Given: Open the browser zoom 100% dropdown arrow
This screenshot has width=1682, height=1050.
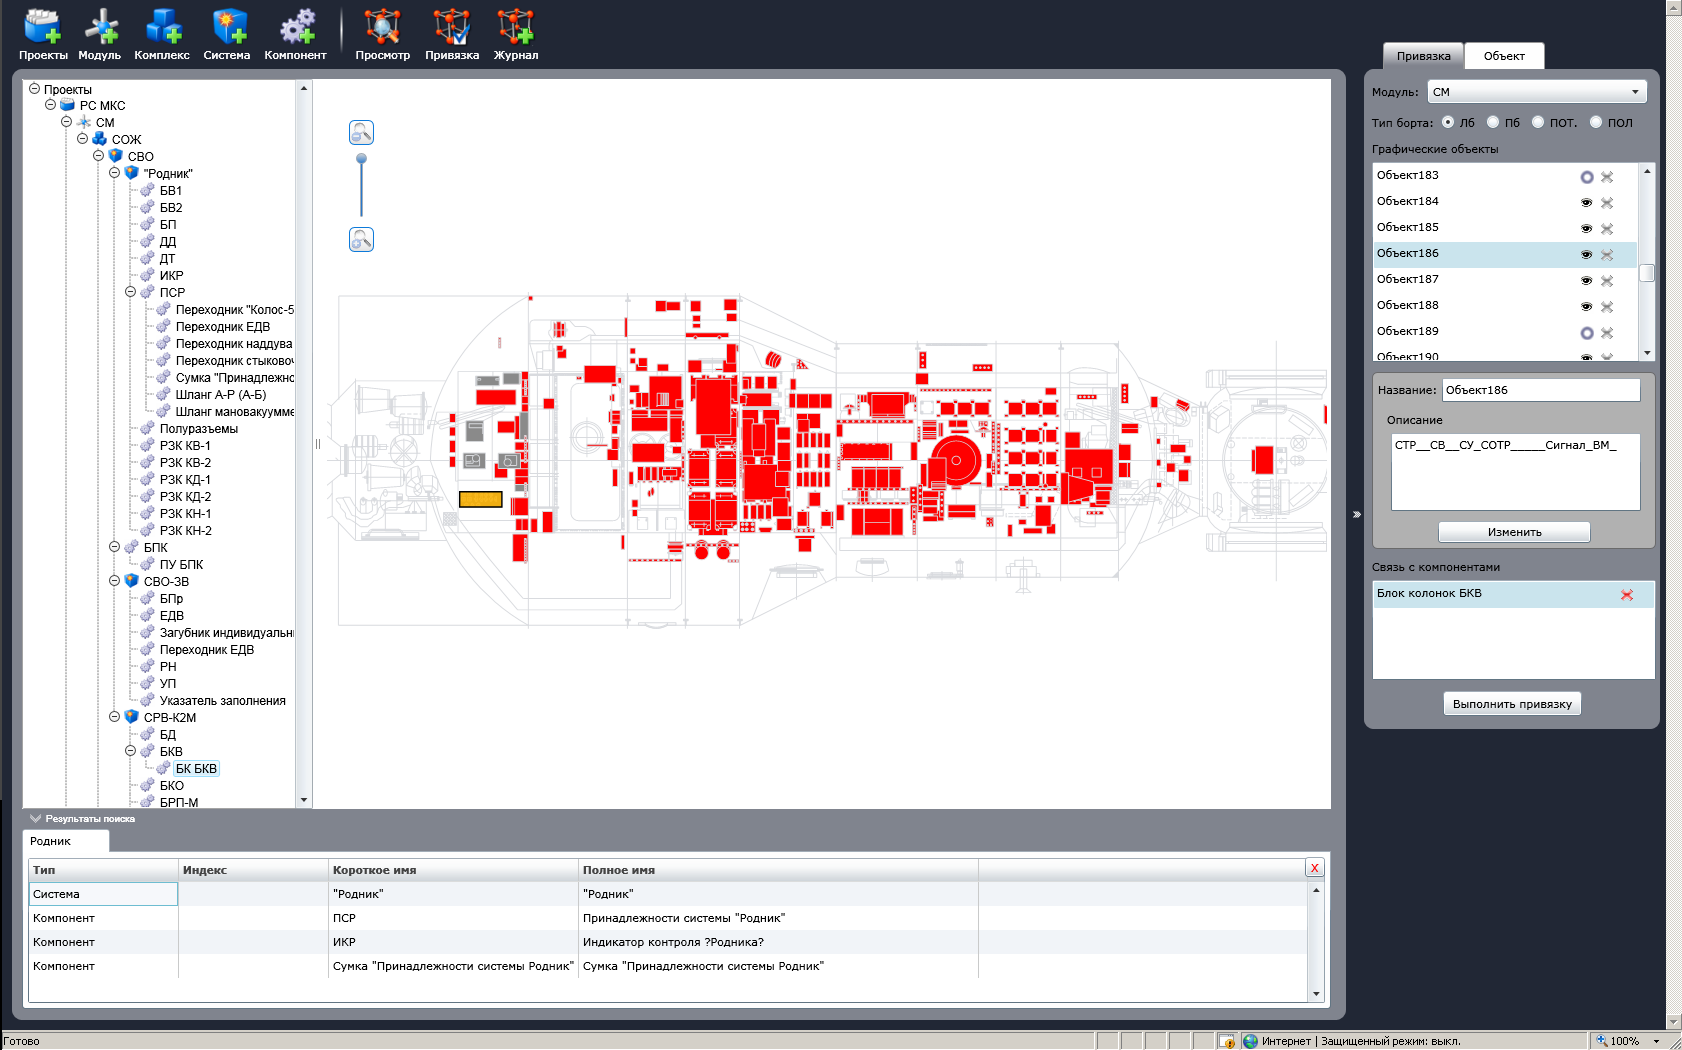Looking at the screenshot, I should (x=1656, y=1041).
